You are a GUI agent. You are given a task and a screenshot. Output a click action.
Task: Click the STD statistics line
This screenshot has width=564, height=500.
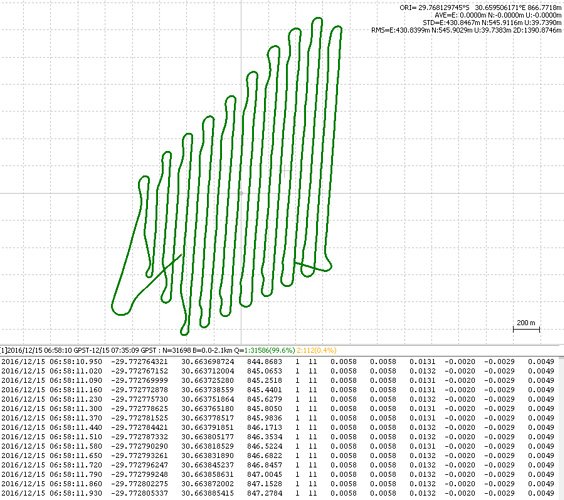492,23
